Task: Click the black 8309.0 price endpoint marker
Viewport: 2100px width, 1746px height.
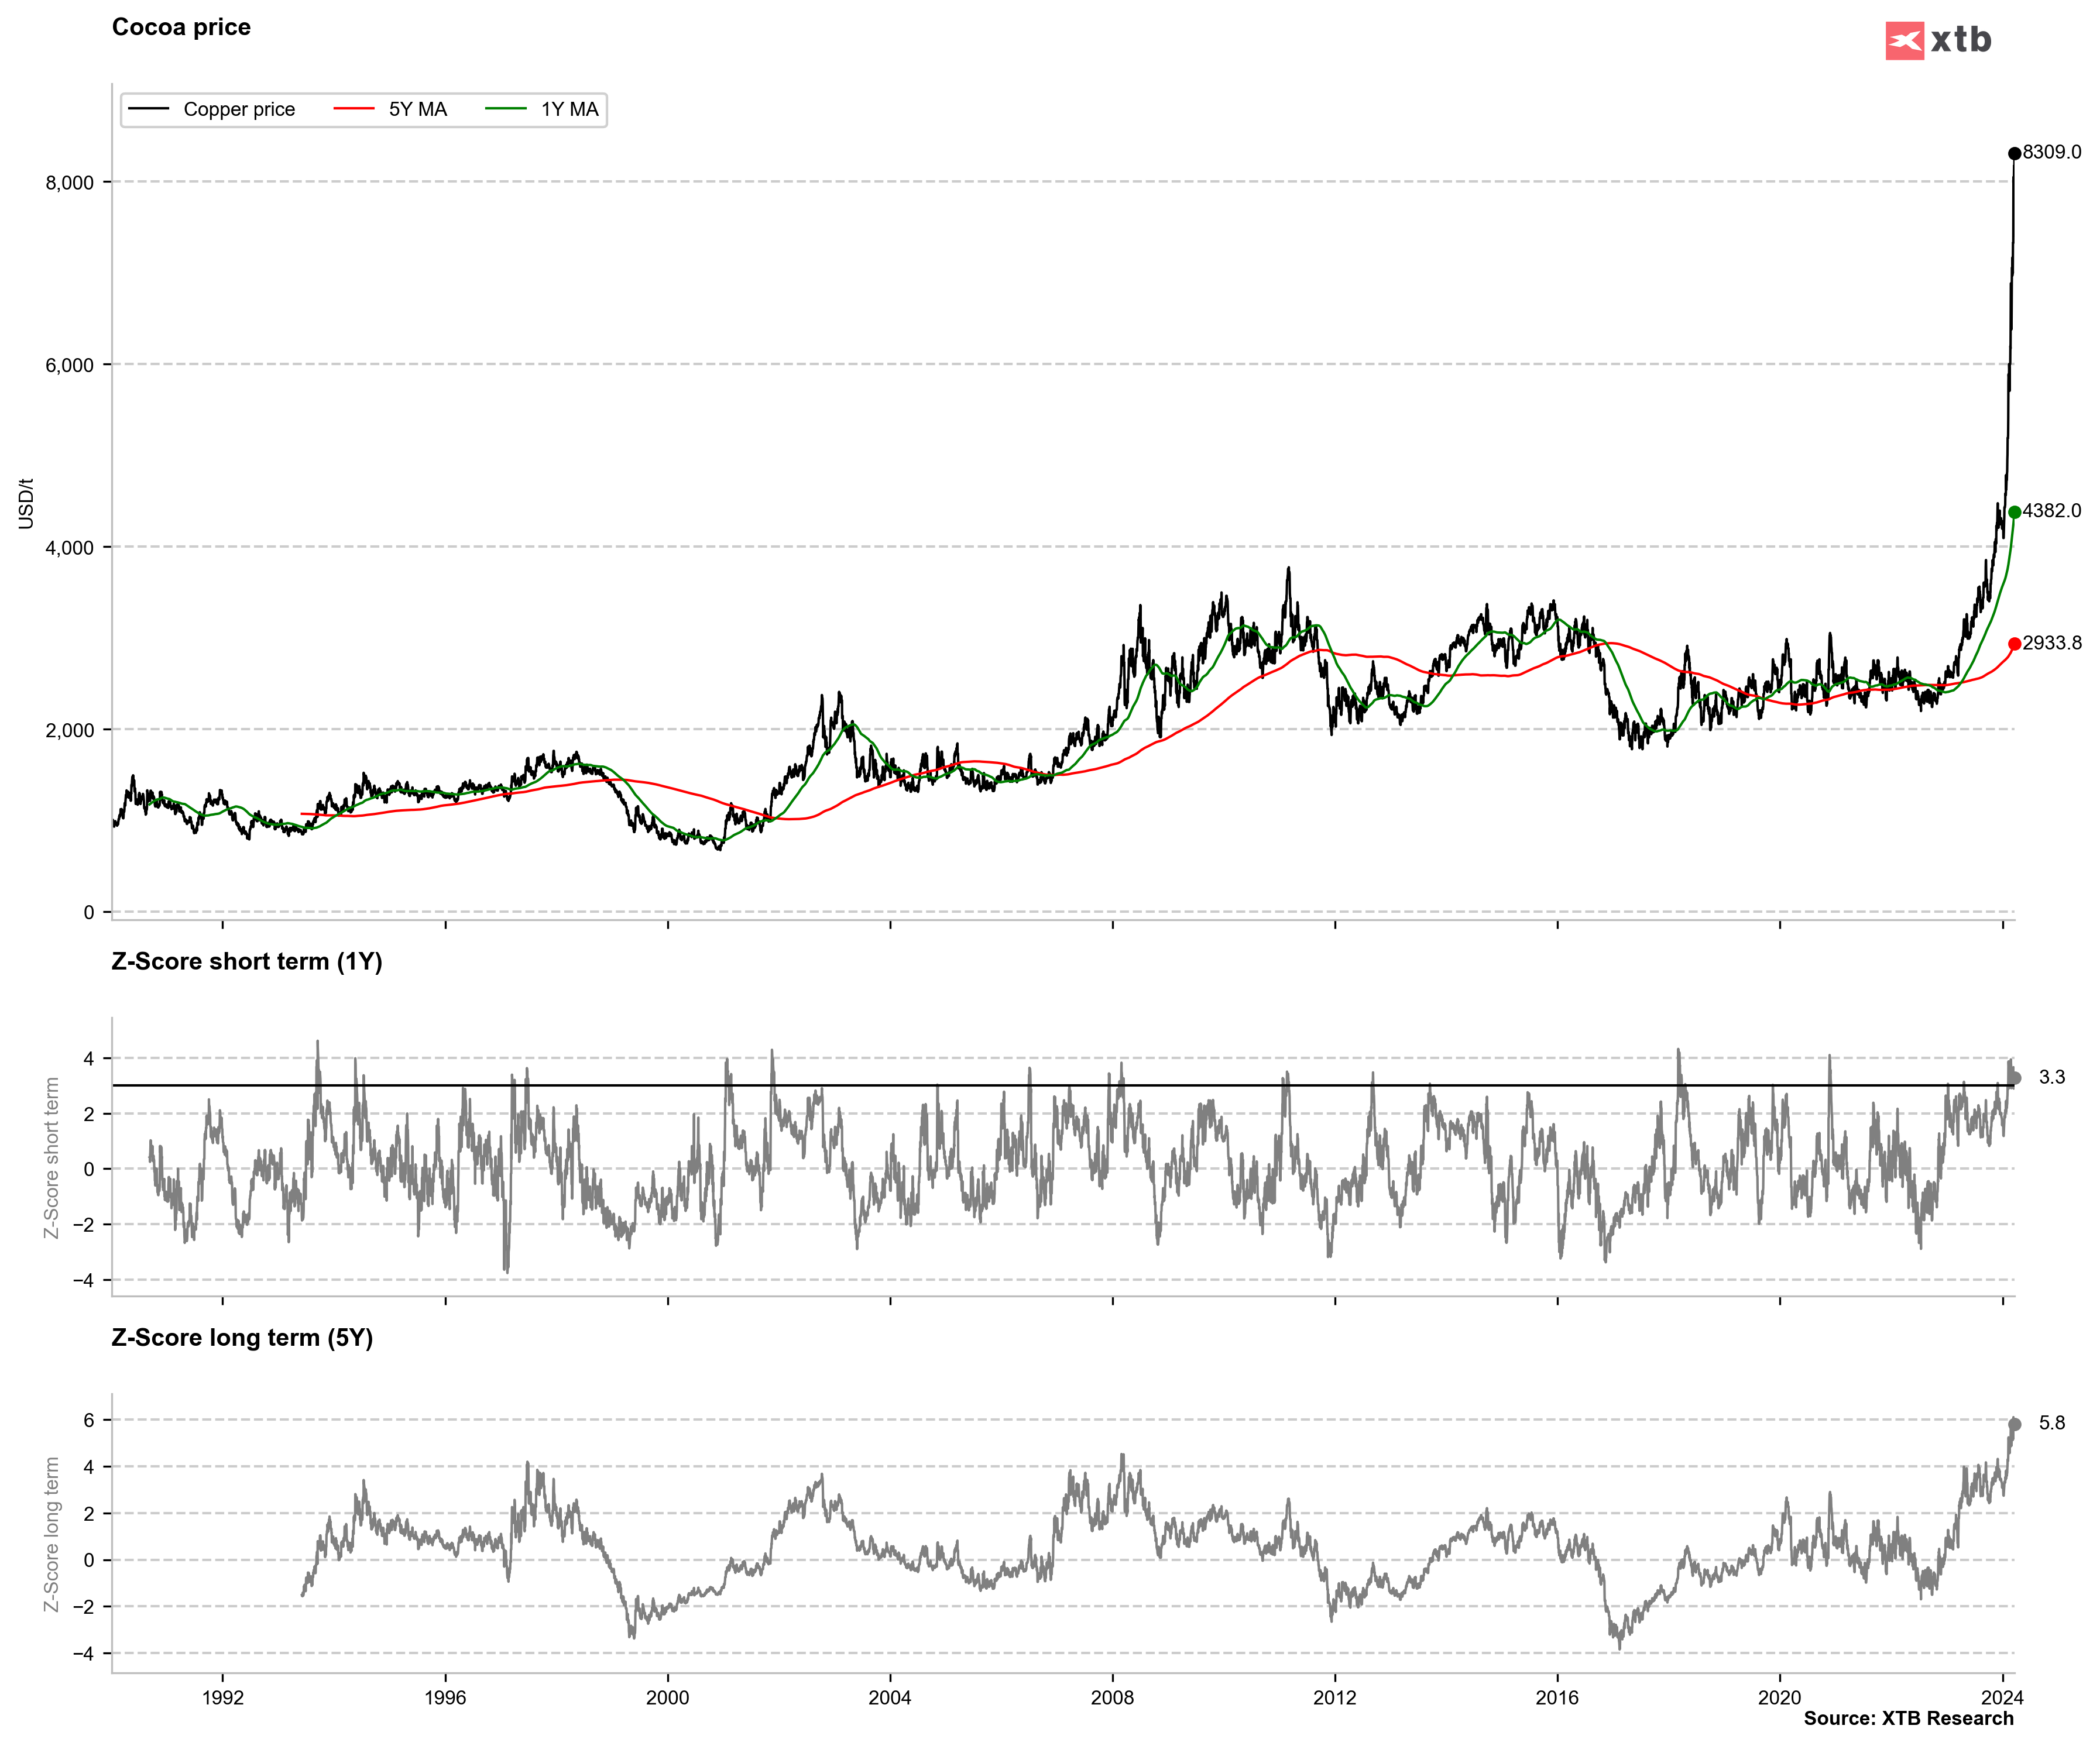Action: coord(2014,154)
